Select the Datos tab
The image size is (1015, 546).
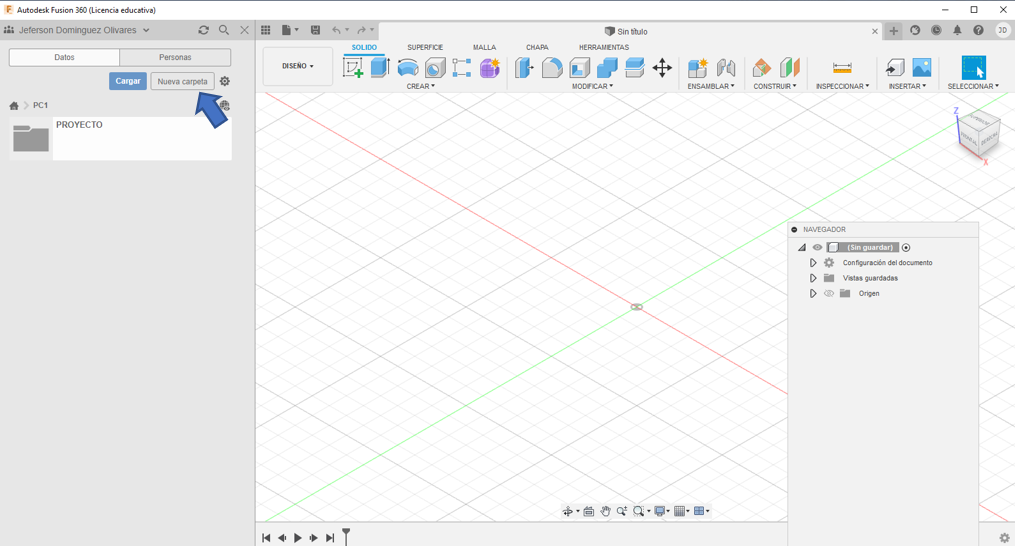point(64,57)
